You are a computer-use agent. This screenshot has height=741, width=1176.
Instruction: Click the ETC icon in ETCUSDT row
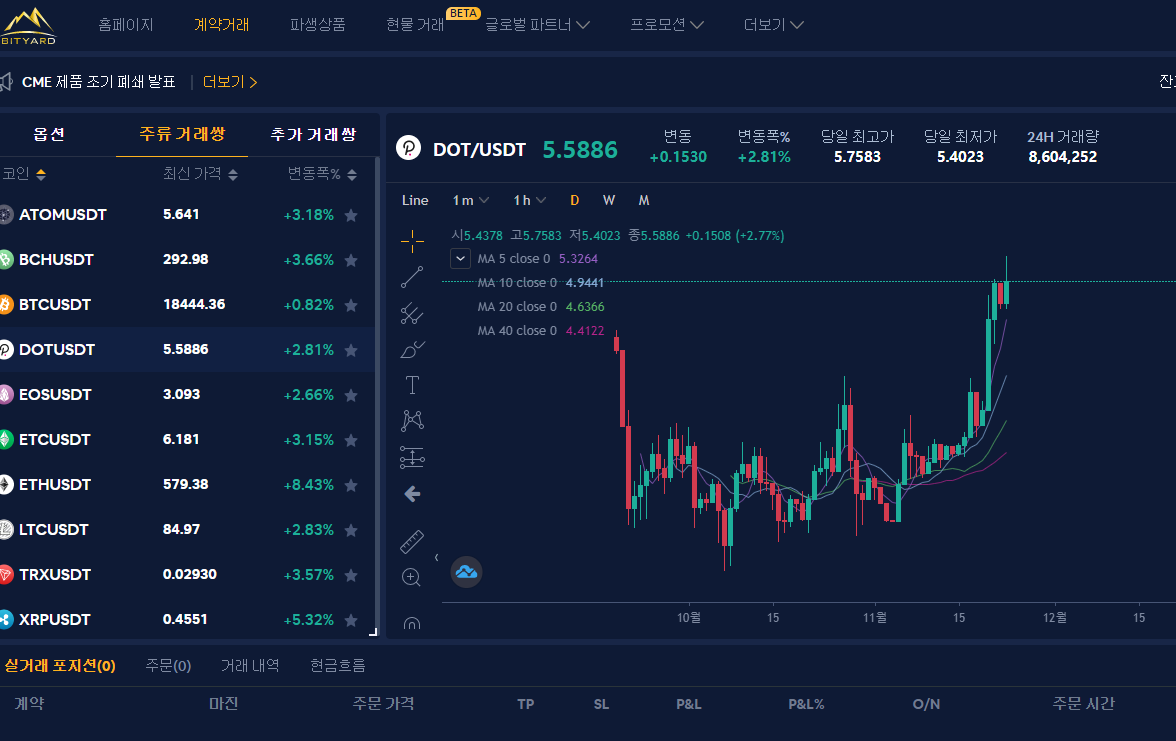pyautogui.click(x=6, y=440)
